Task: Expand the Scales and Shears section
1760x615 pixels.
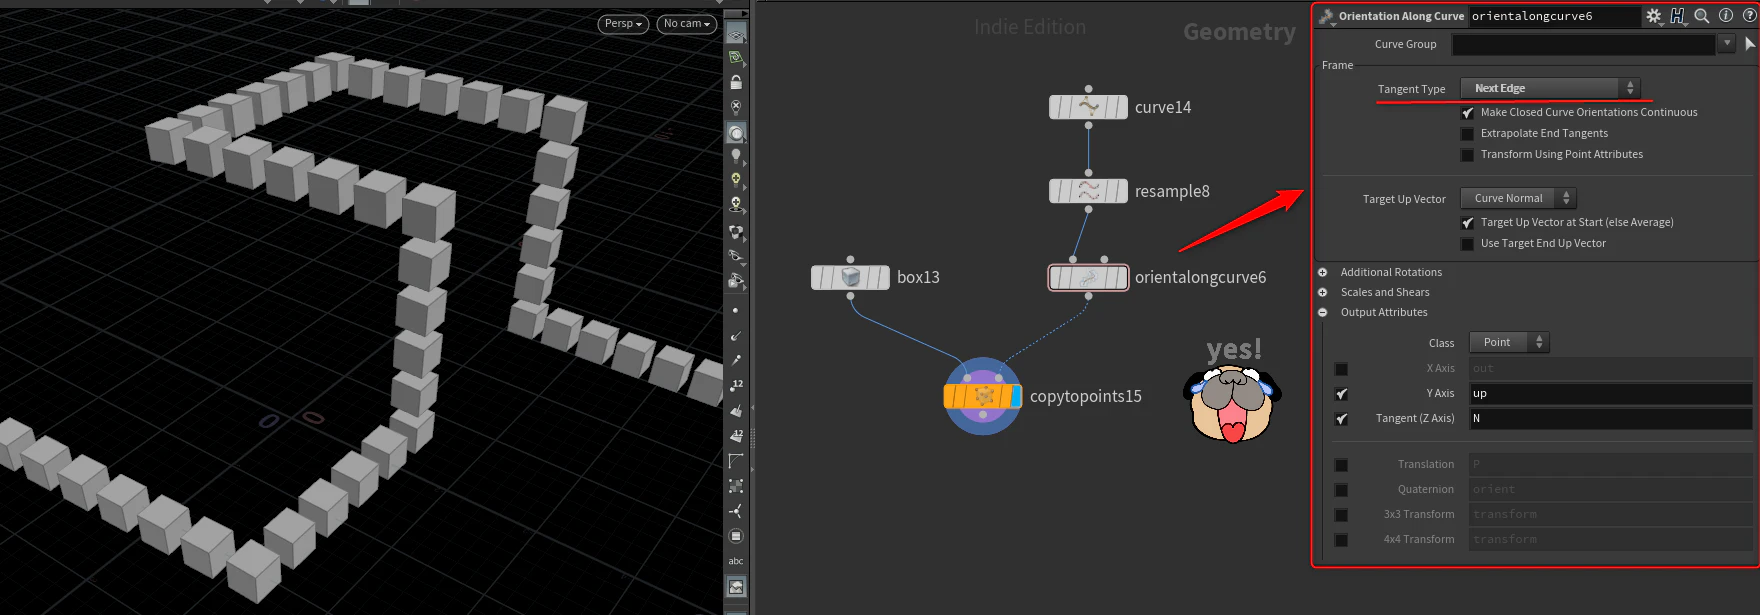Action: click(1322, 292)
